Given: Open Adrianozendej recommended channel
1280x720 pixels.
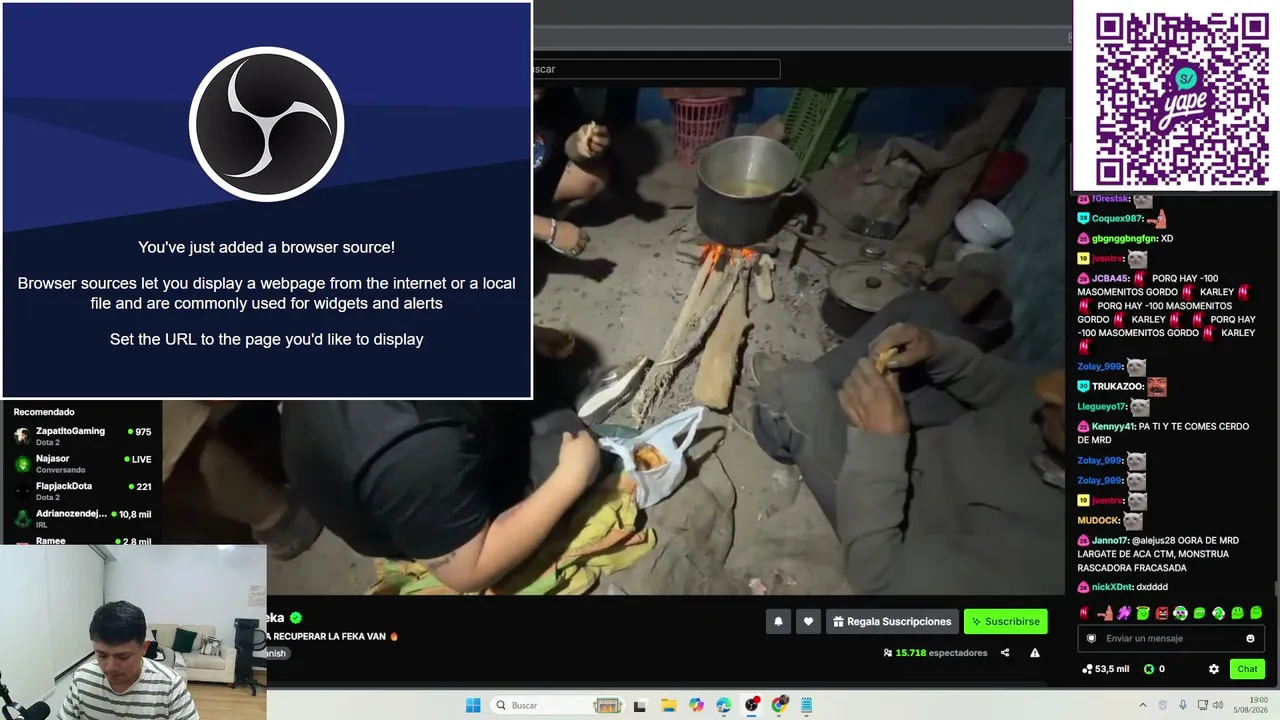Looking at the screenshot, I should coord(82,518).
